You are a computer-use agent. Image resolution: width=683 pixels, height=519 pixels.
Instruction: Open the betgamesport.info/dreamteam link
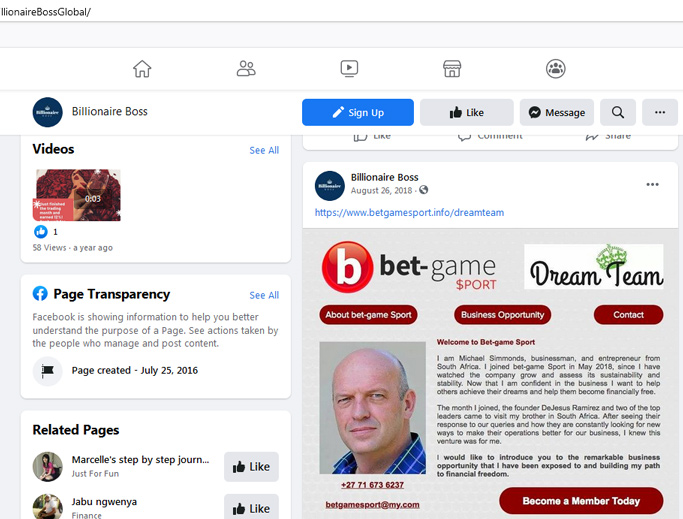(409, 213)
